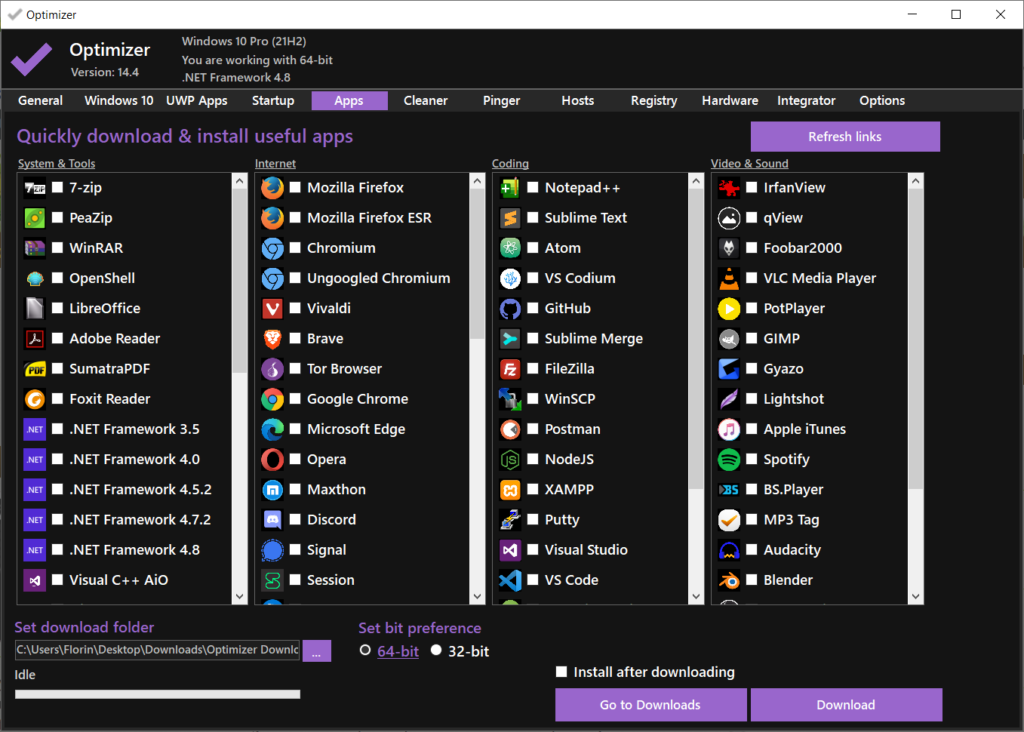Click Coding list scroll-up arrow
Screen dimensions: 1024x732
tap(696, 181)
